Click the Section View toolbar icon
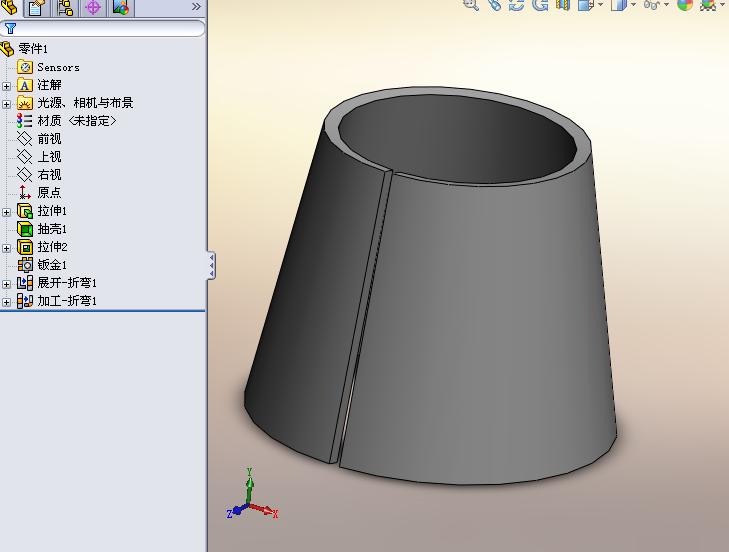This screenshot has width=729, height=552. [563, 4]
